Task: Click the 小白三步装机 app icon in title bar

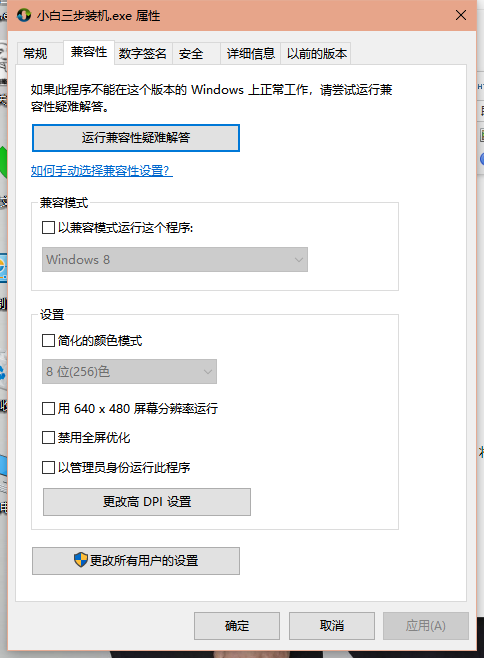Action: coord(24,16)
